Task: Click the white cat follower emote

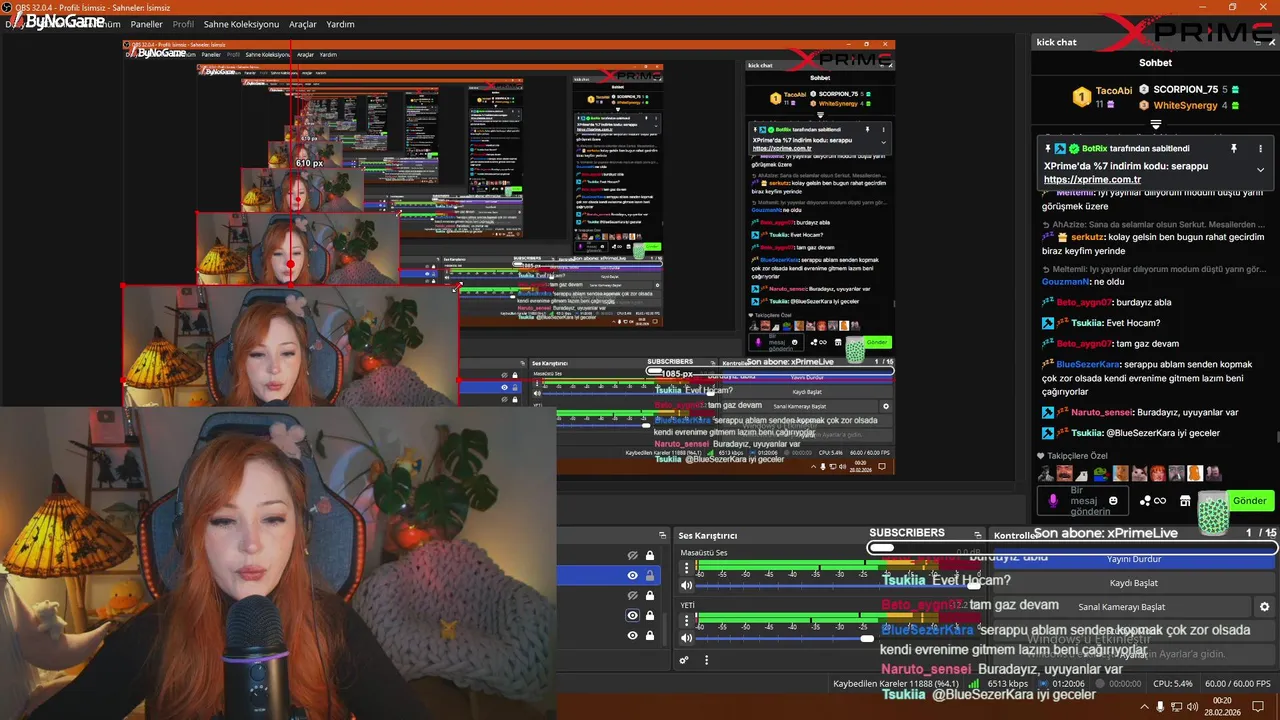Action: [1140, 473]
